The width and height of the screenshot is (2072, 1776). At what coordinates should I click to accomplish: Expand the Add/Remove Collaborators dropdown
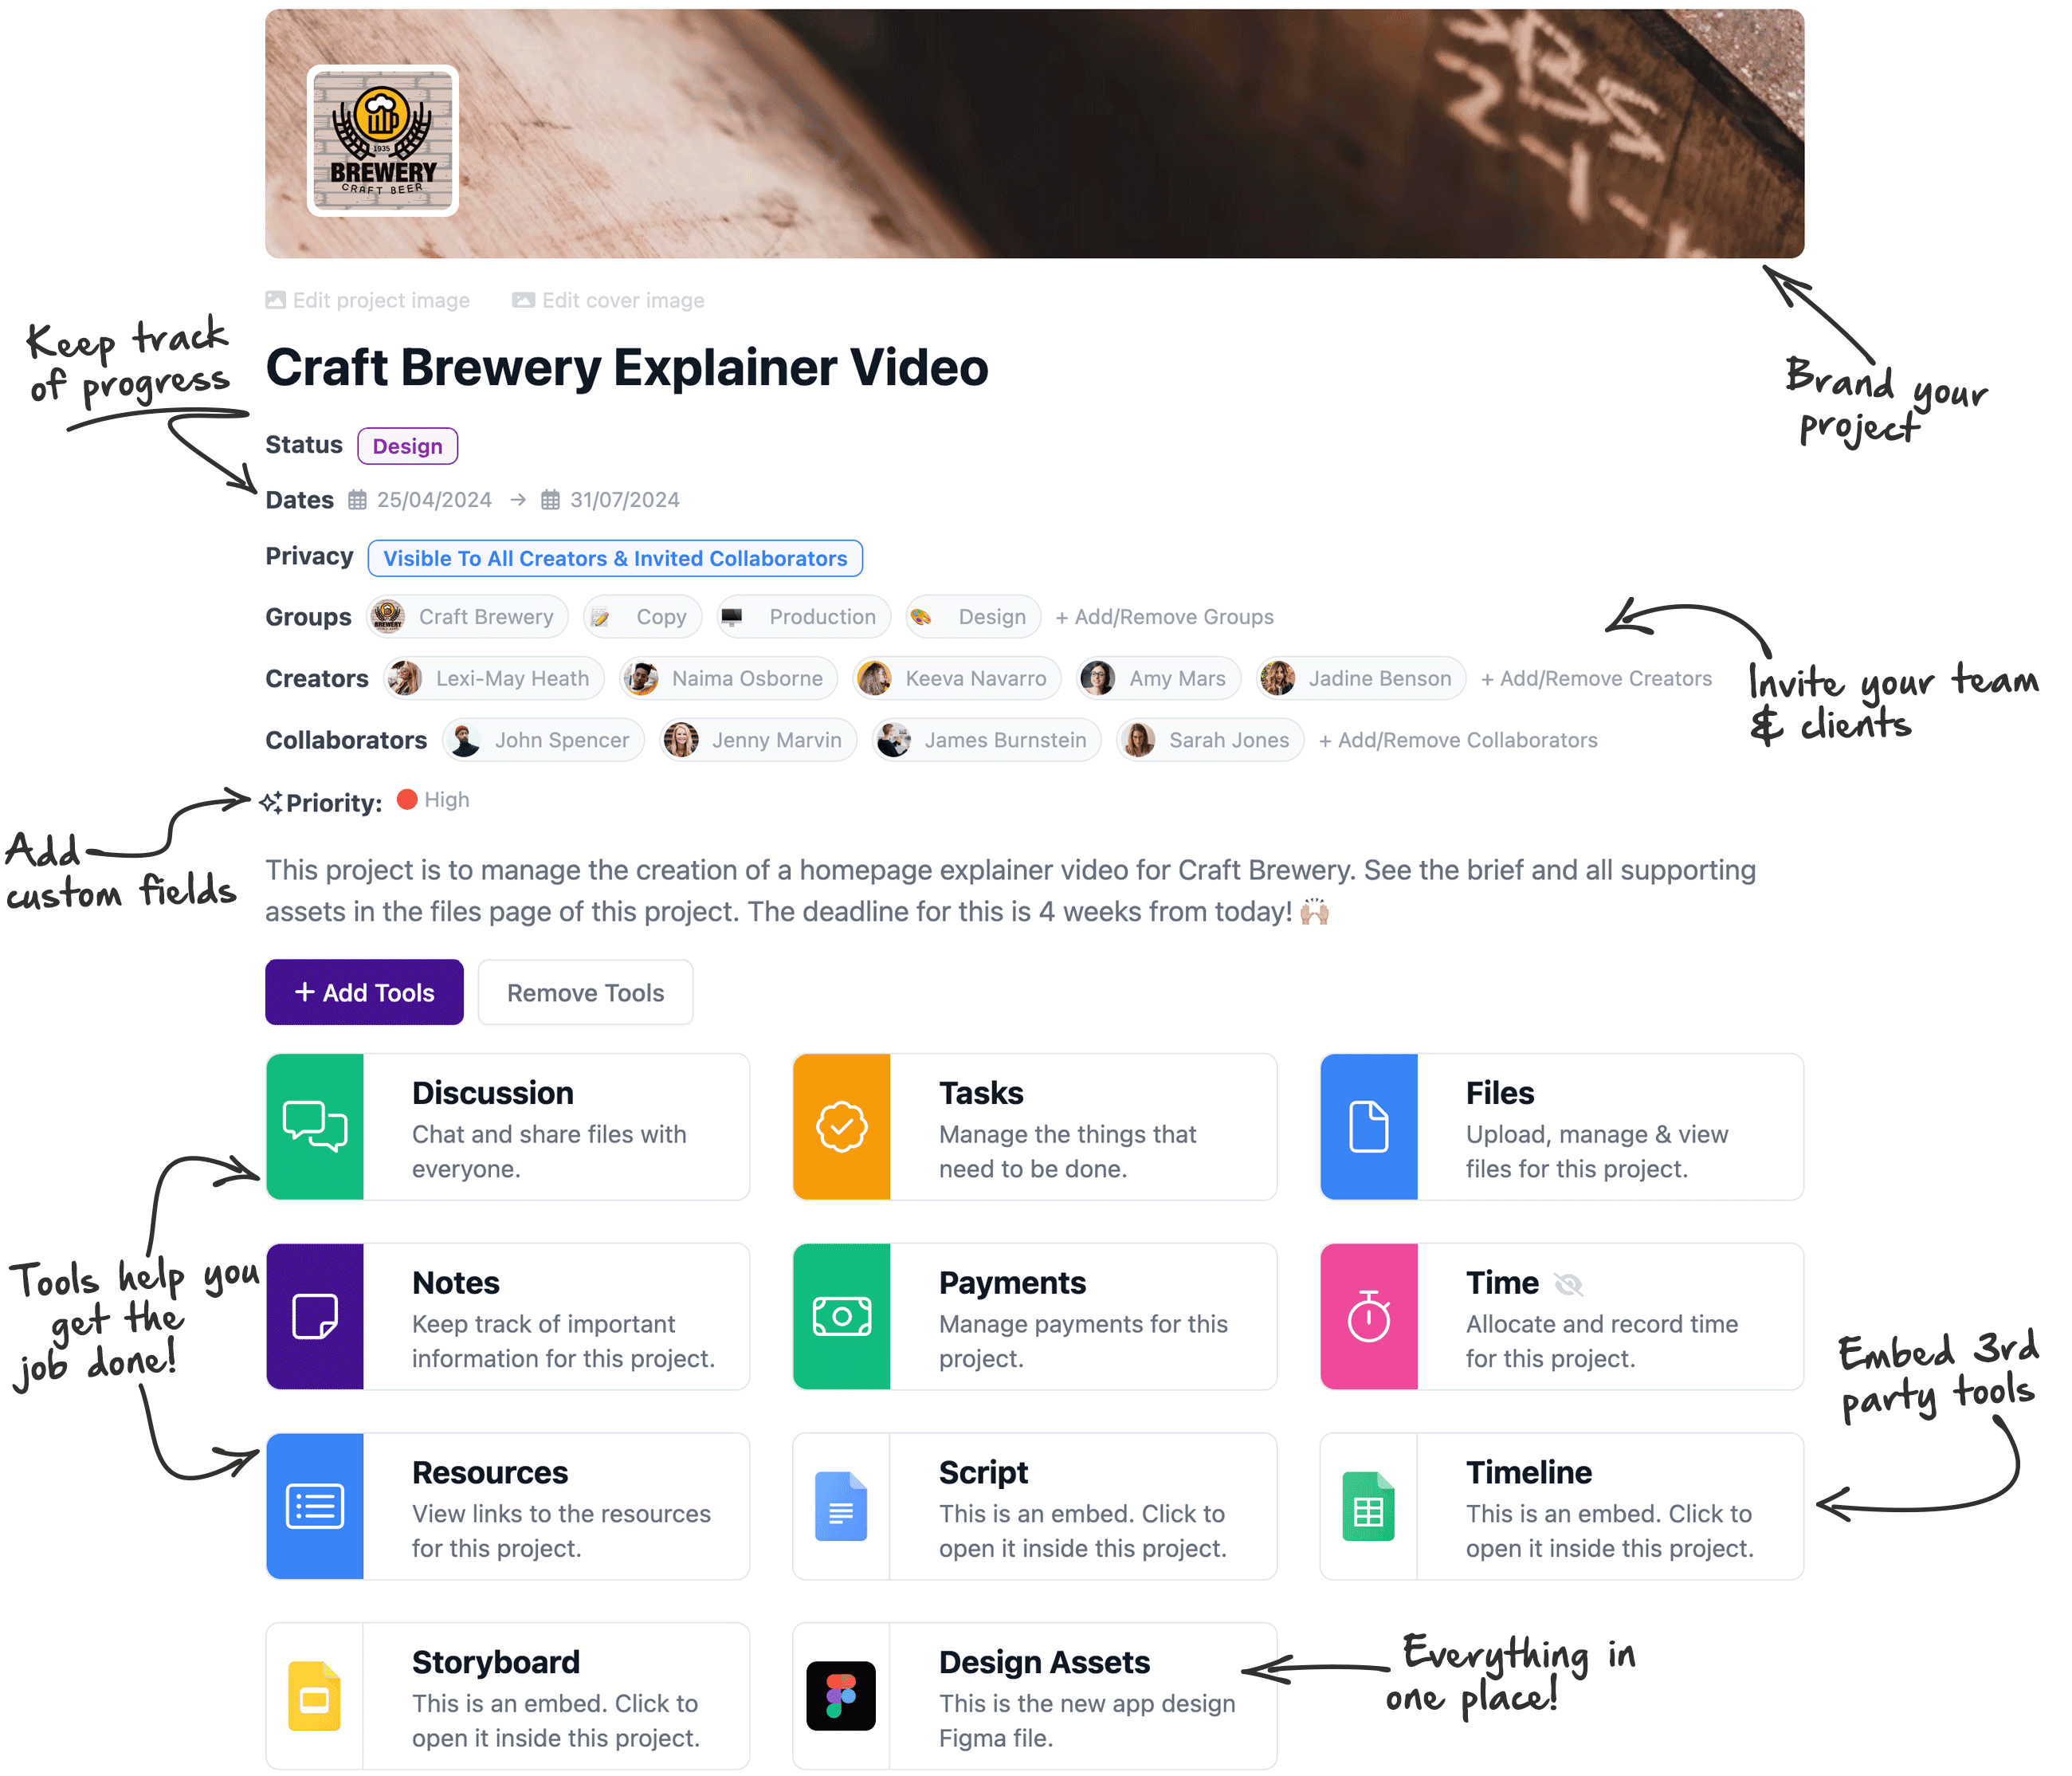pyautogui.click(x=1461, y=740)
